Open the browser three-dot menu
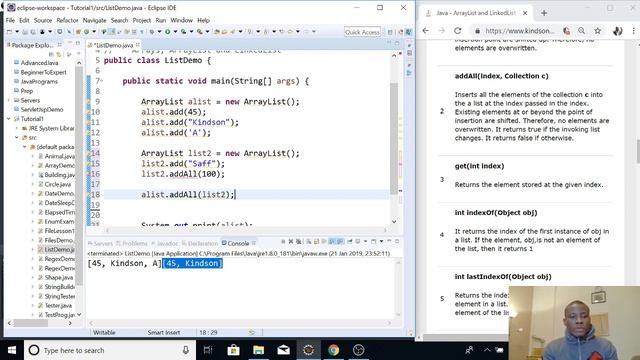 [x=633, y=31]
